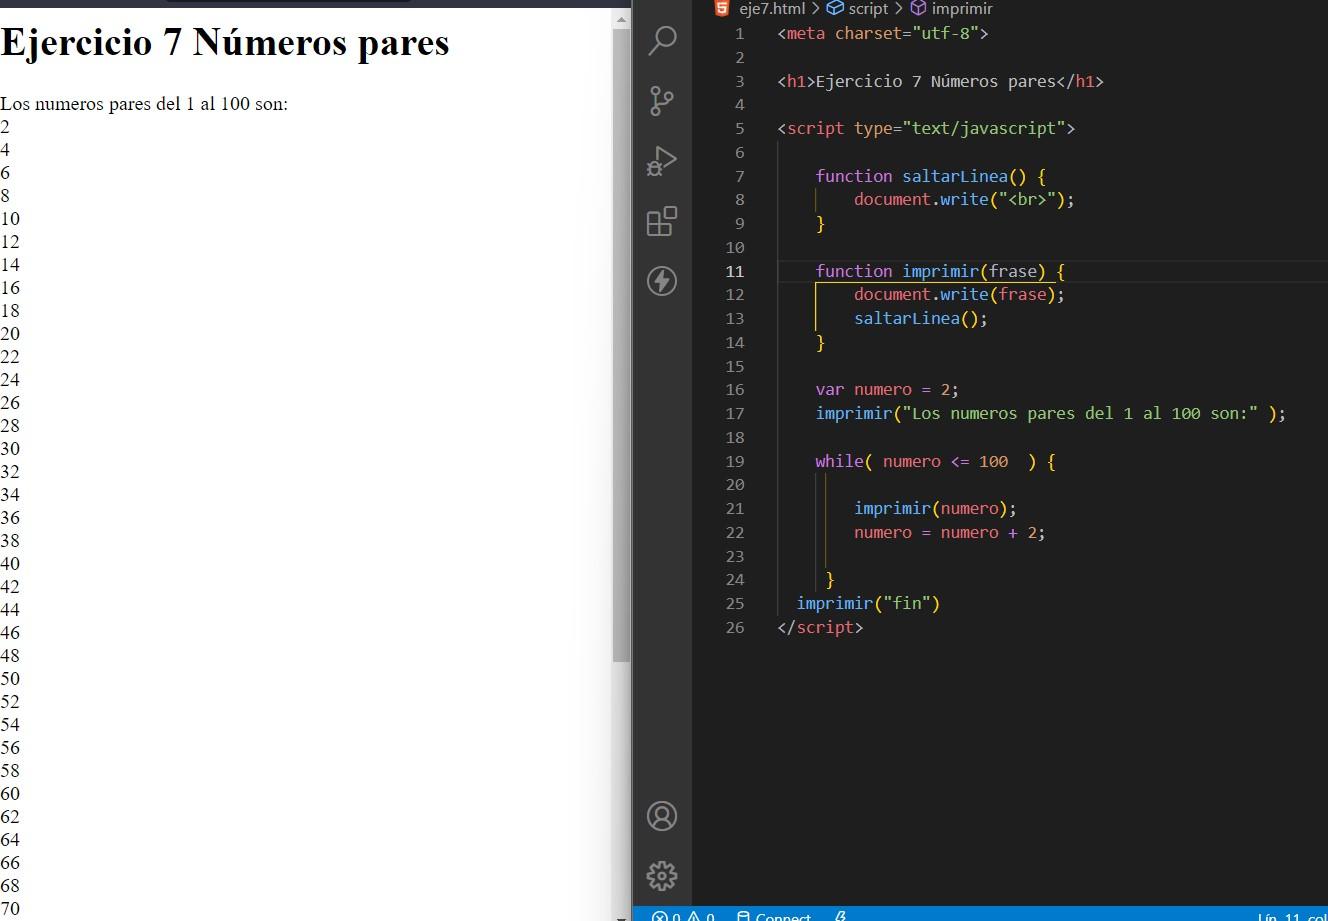Screen dimensions: 1328x921
Task: Click the line and column status indicator
Action: click(x=1292, y=915)
